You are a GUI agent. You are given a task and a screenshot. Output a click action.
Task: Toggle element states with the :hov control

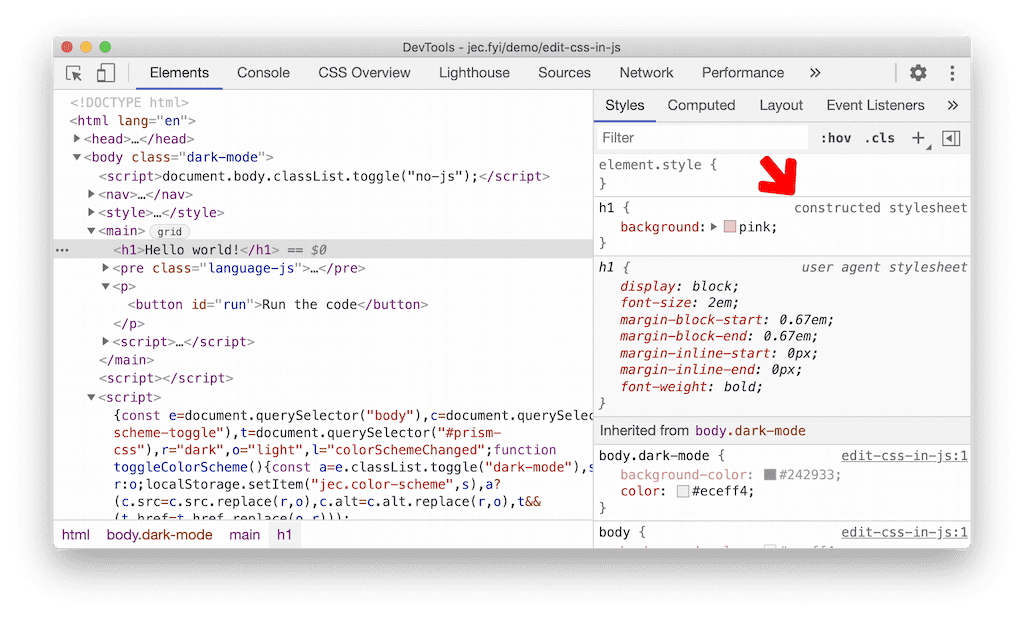838,137
